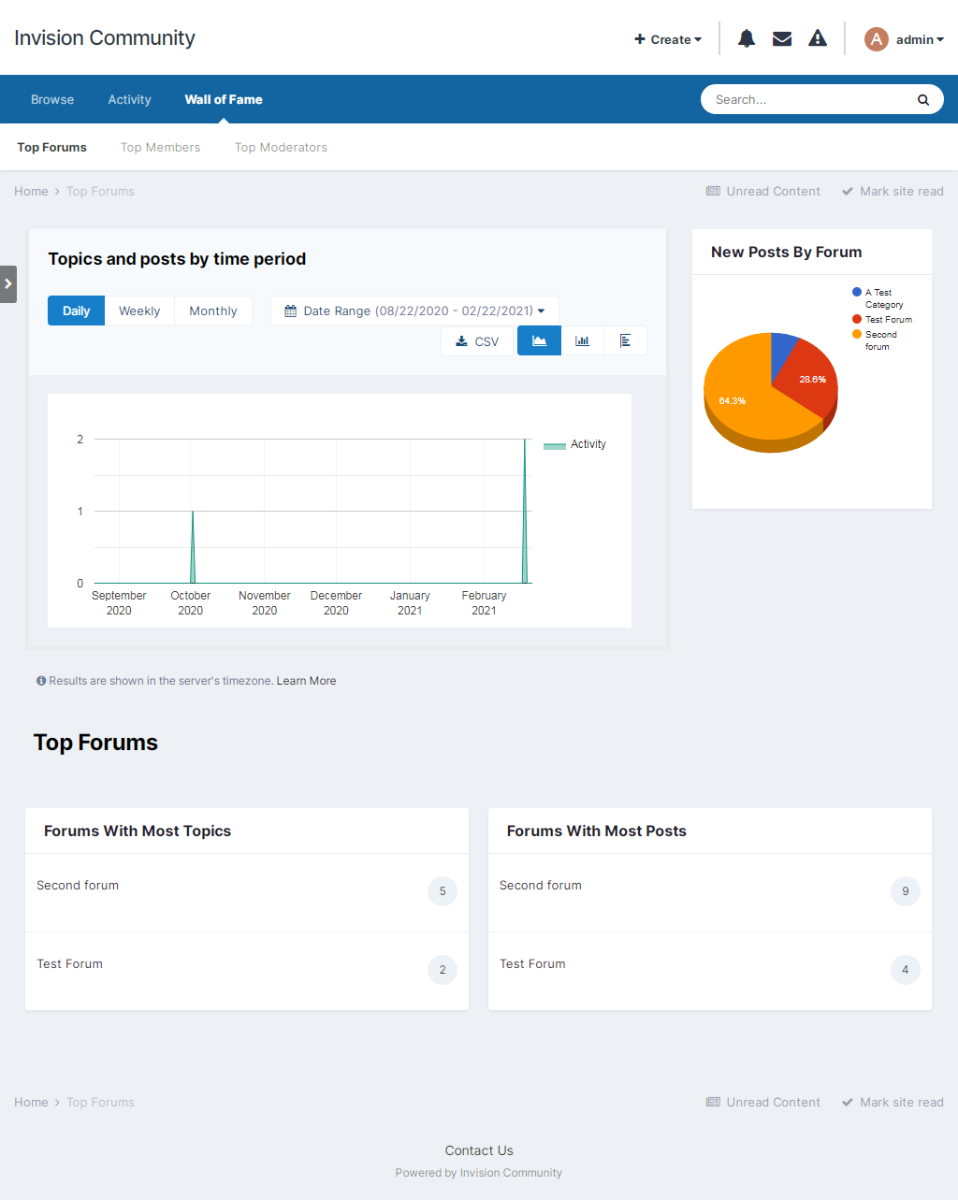Open the admin account dropdown
The width and height of the screenshot is (958, 1200).
[904, 40]
